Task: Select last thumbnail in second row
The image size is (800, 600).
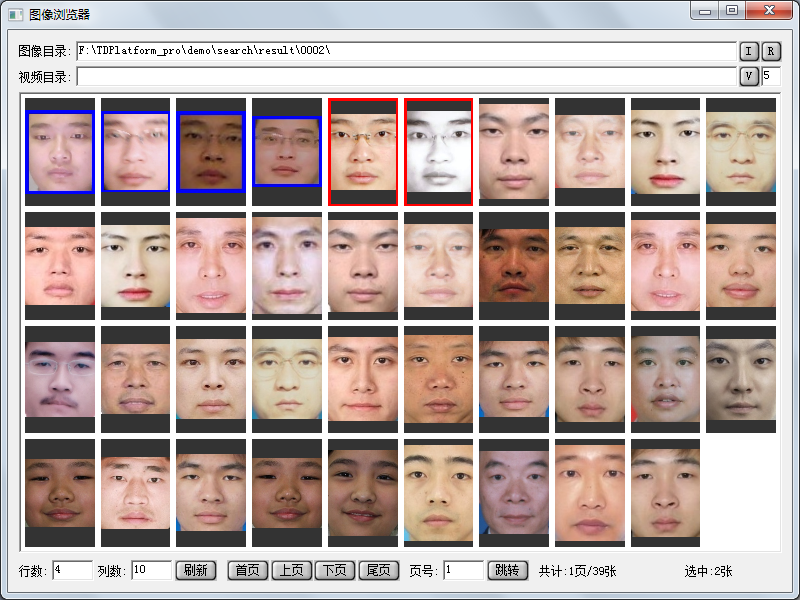Action: pos(741,266)
